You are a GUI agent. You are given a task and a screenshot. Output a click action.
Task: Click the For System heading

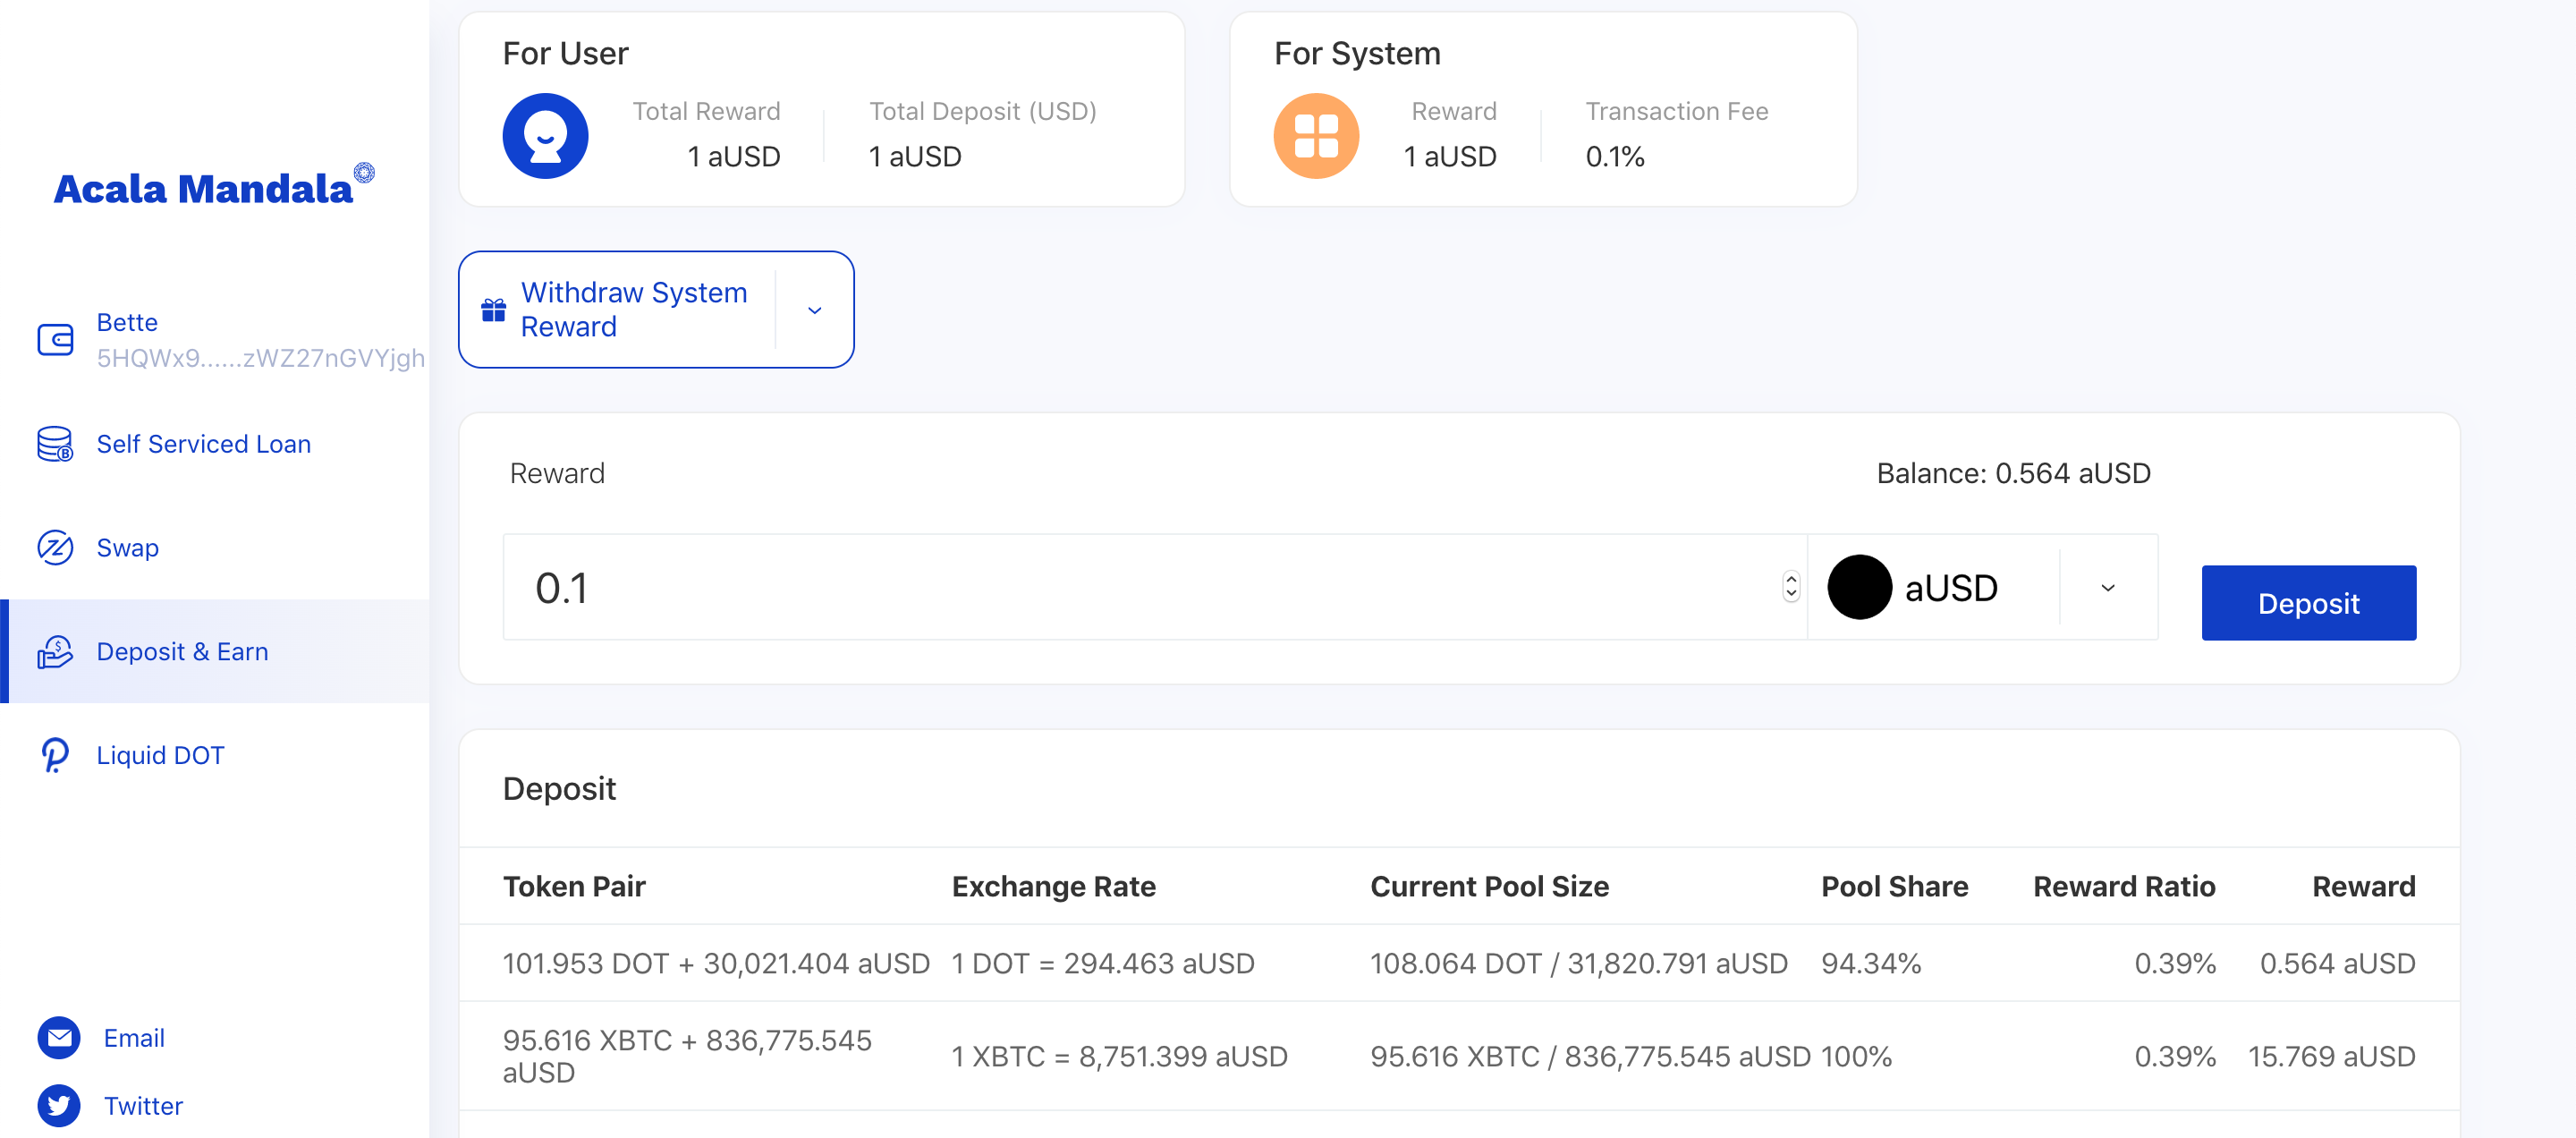click(1357, 53)
